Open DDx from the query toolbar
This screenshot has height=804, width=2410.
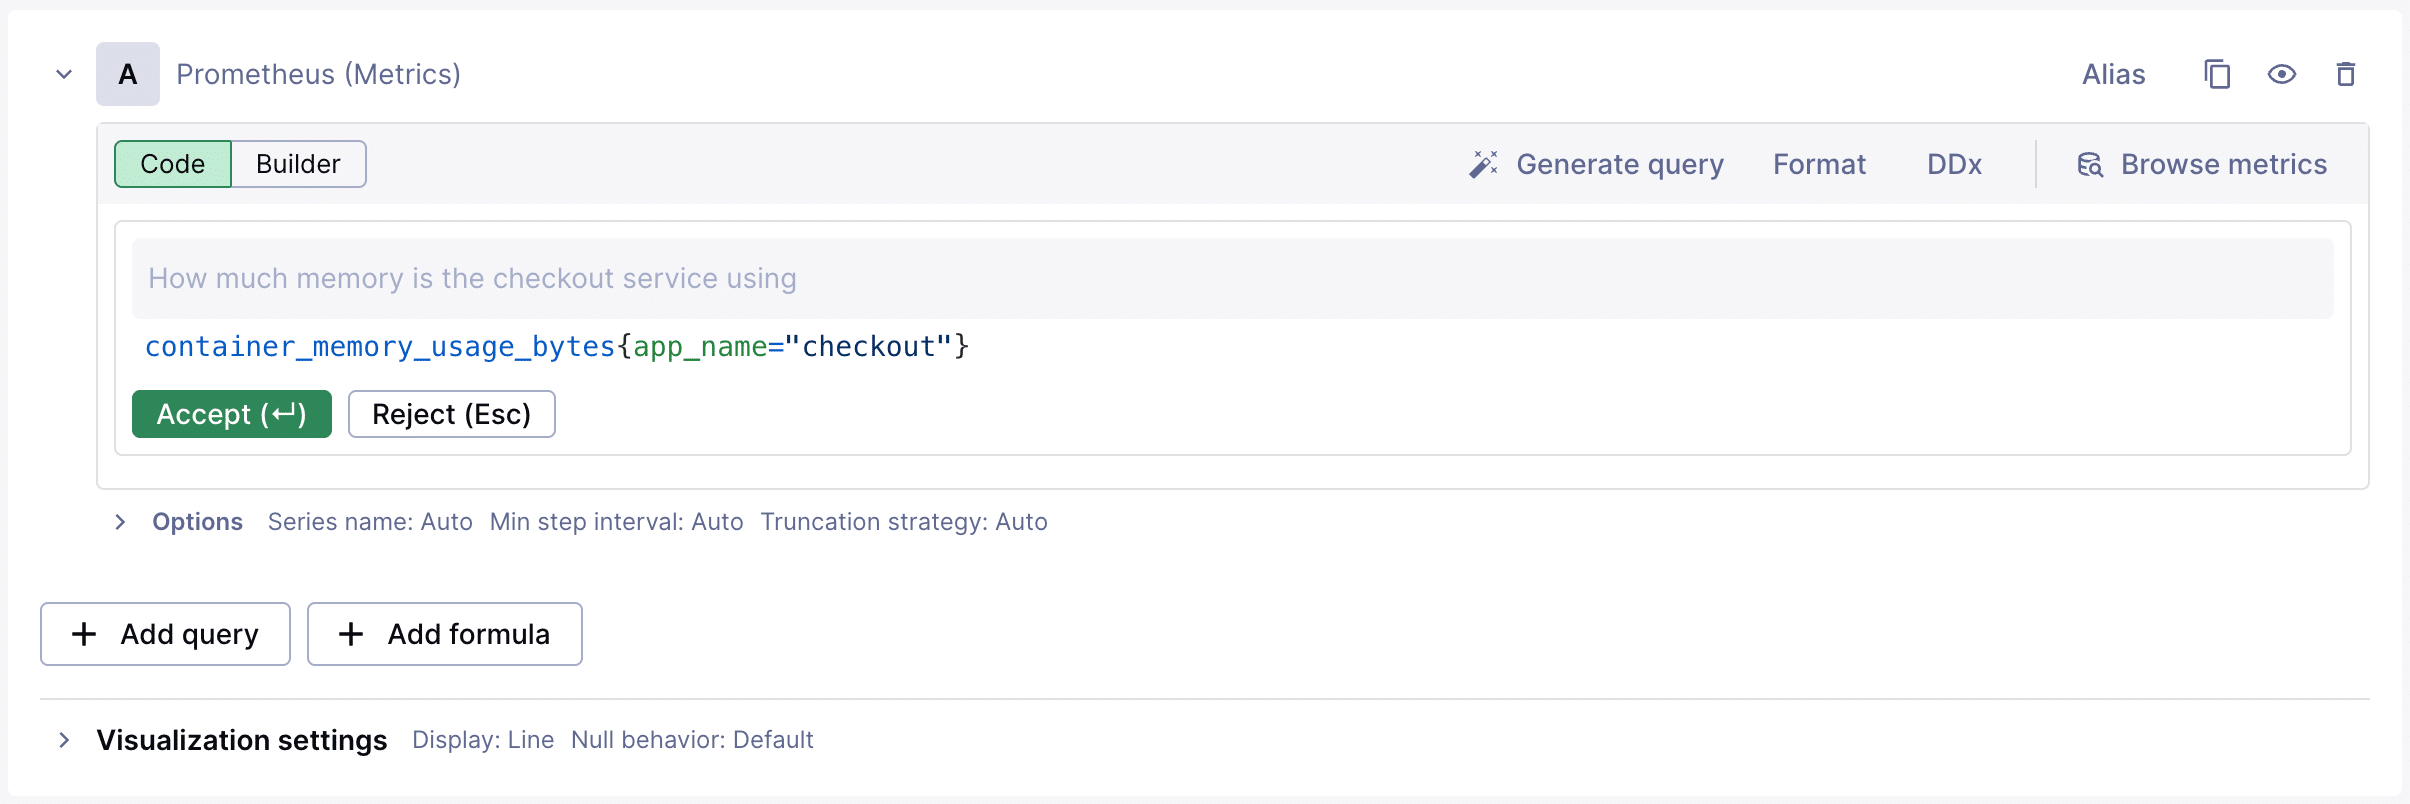coord(1954,164)
